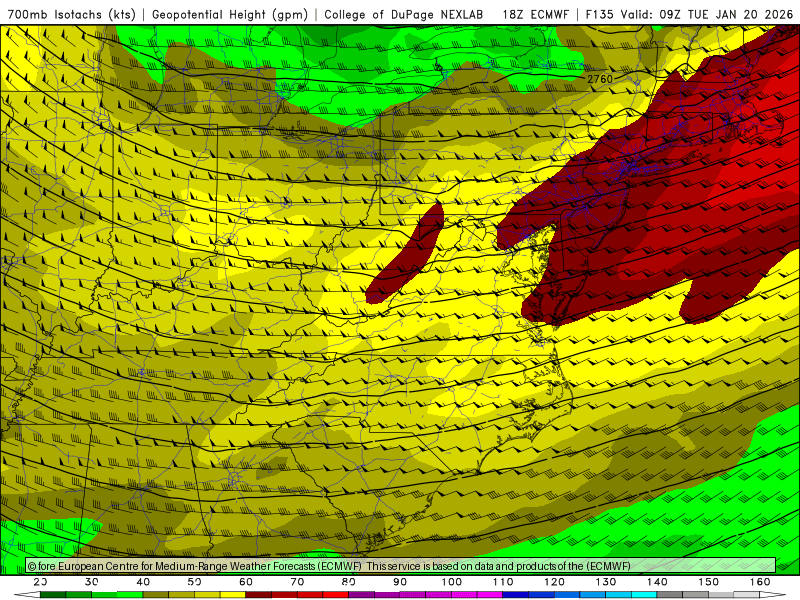Click the "160" color scale label

pos(760,582)
